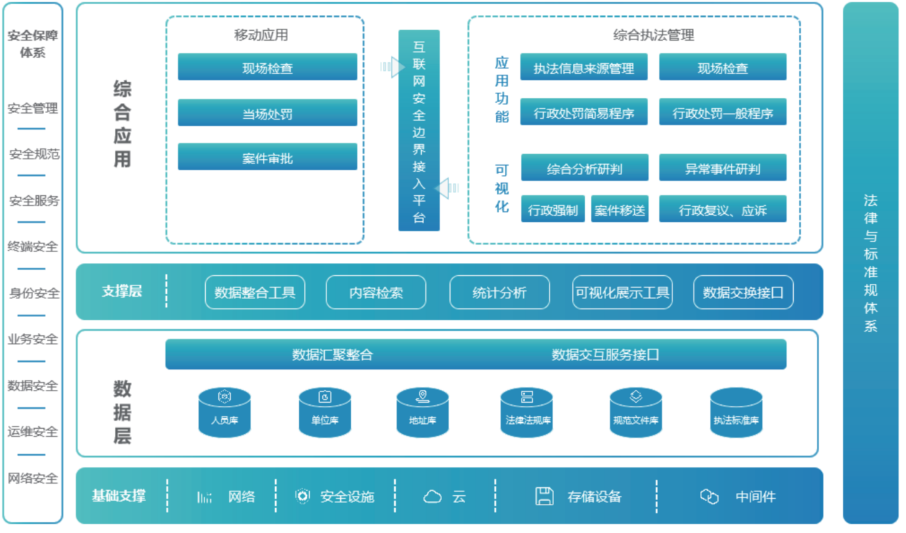Select the 可视化展示工具 box
Image resolution: width=906 pixels, height=533 pixels.
[x=621, y=293]
